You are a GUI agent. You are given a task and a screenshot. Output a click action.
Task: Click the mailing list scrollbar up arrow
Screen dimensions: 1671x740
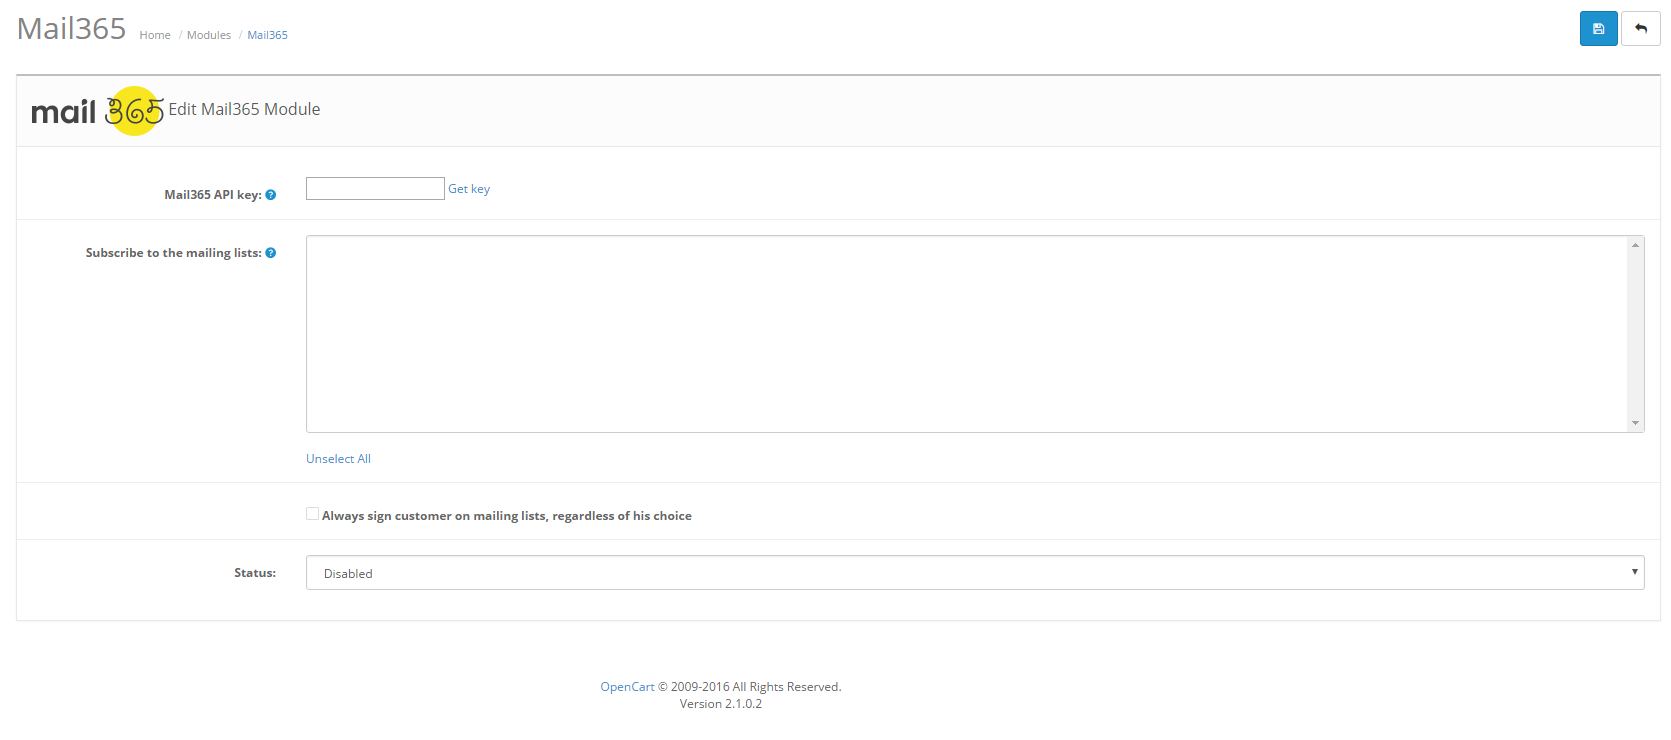pos(1636,245)
